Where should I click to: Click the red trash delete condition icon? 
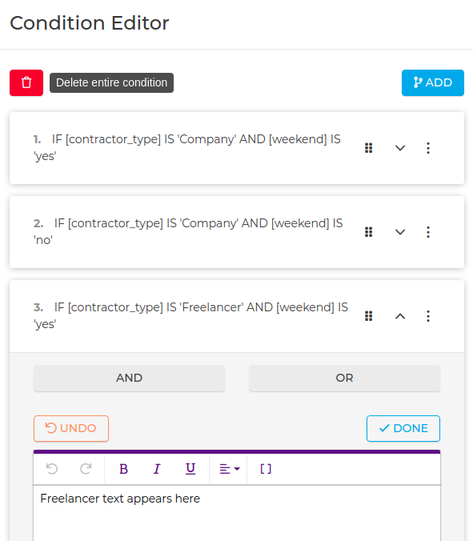[26, 83]
